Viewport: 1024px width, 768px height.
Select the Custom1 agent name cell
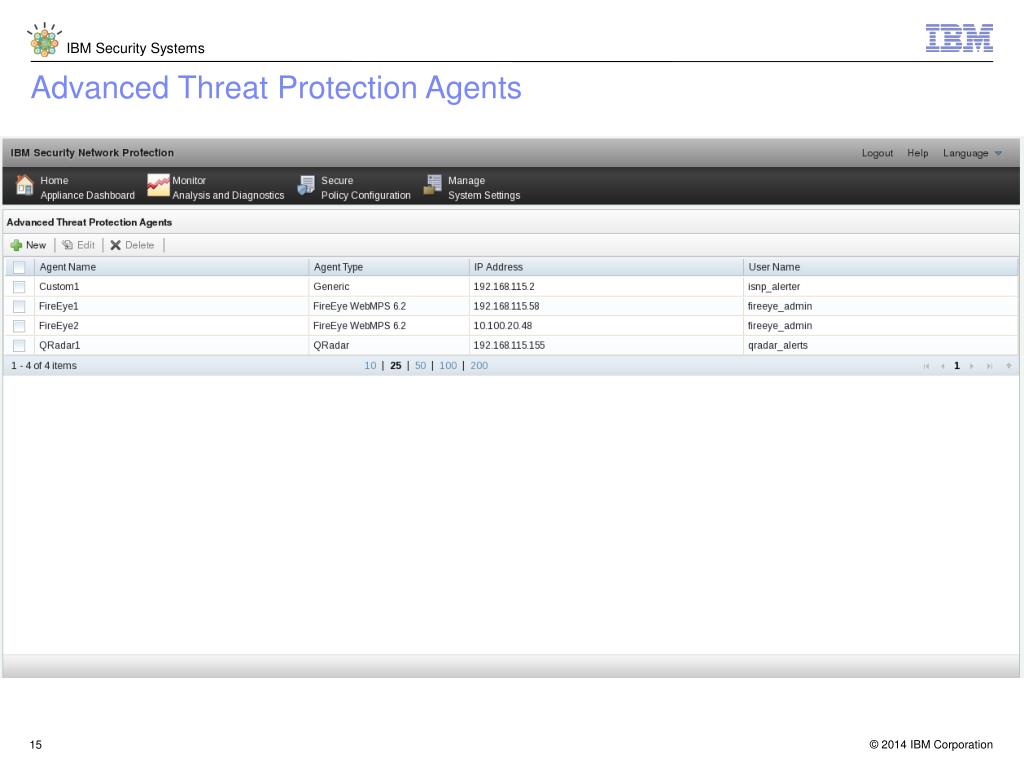coord(171,287)
